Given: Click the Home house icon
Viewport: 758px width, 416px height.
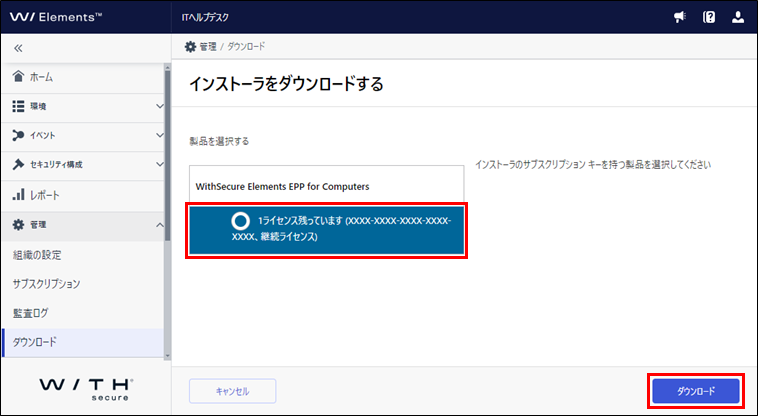Looking at the screenshot, I should [x=18, y=76].
